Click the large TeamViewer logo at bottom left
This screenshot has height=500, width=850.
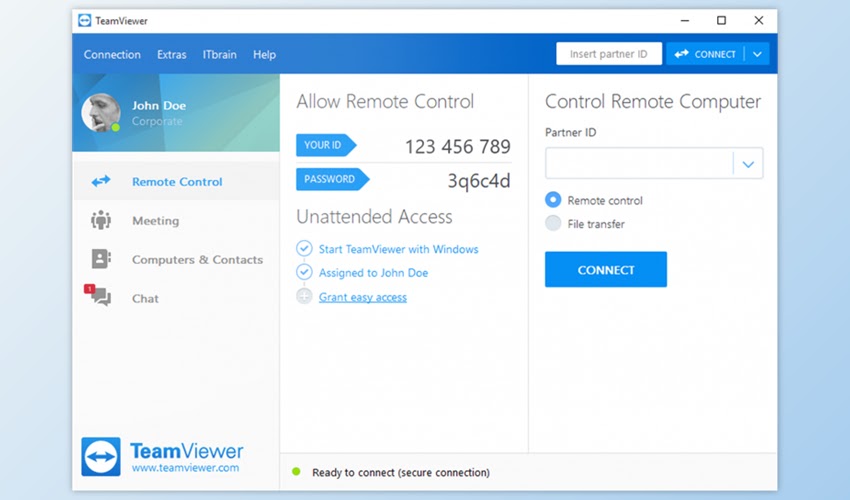click(101, 457)
